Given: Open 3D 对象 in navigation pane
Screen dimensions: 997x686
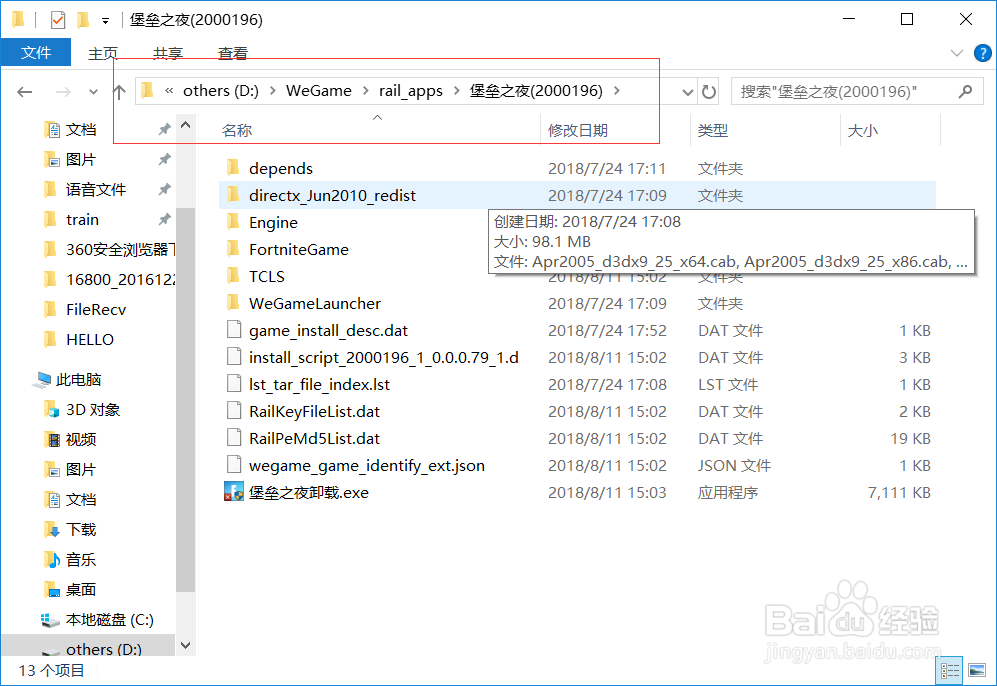Looking at the screenshot, I should point(93,409).
